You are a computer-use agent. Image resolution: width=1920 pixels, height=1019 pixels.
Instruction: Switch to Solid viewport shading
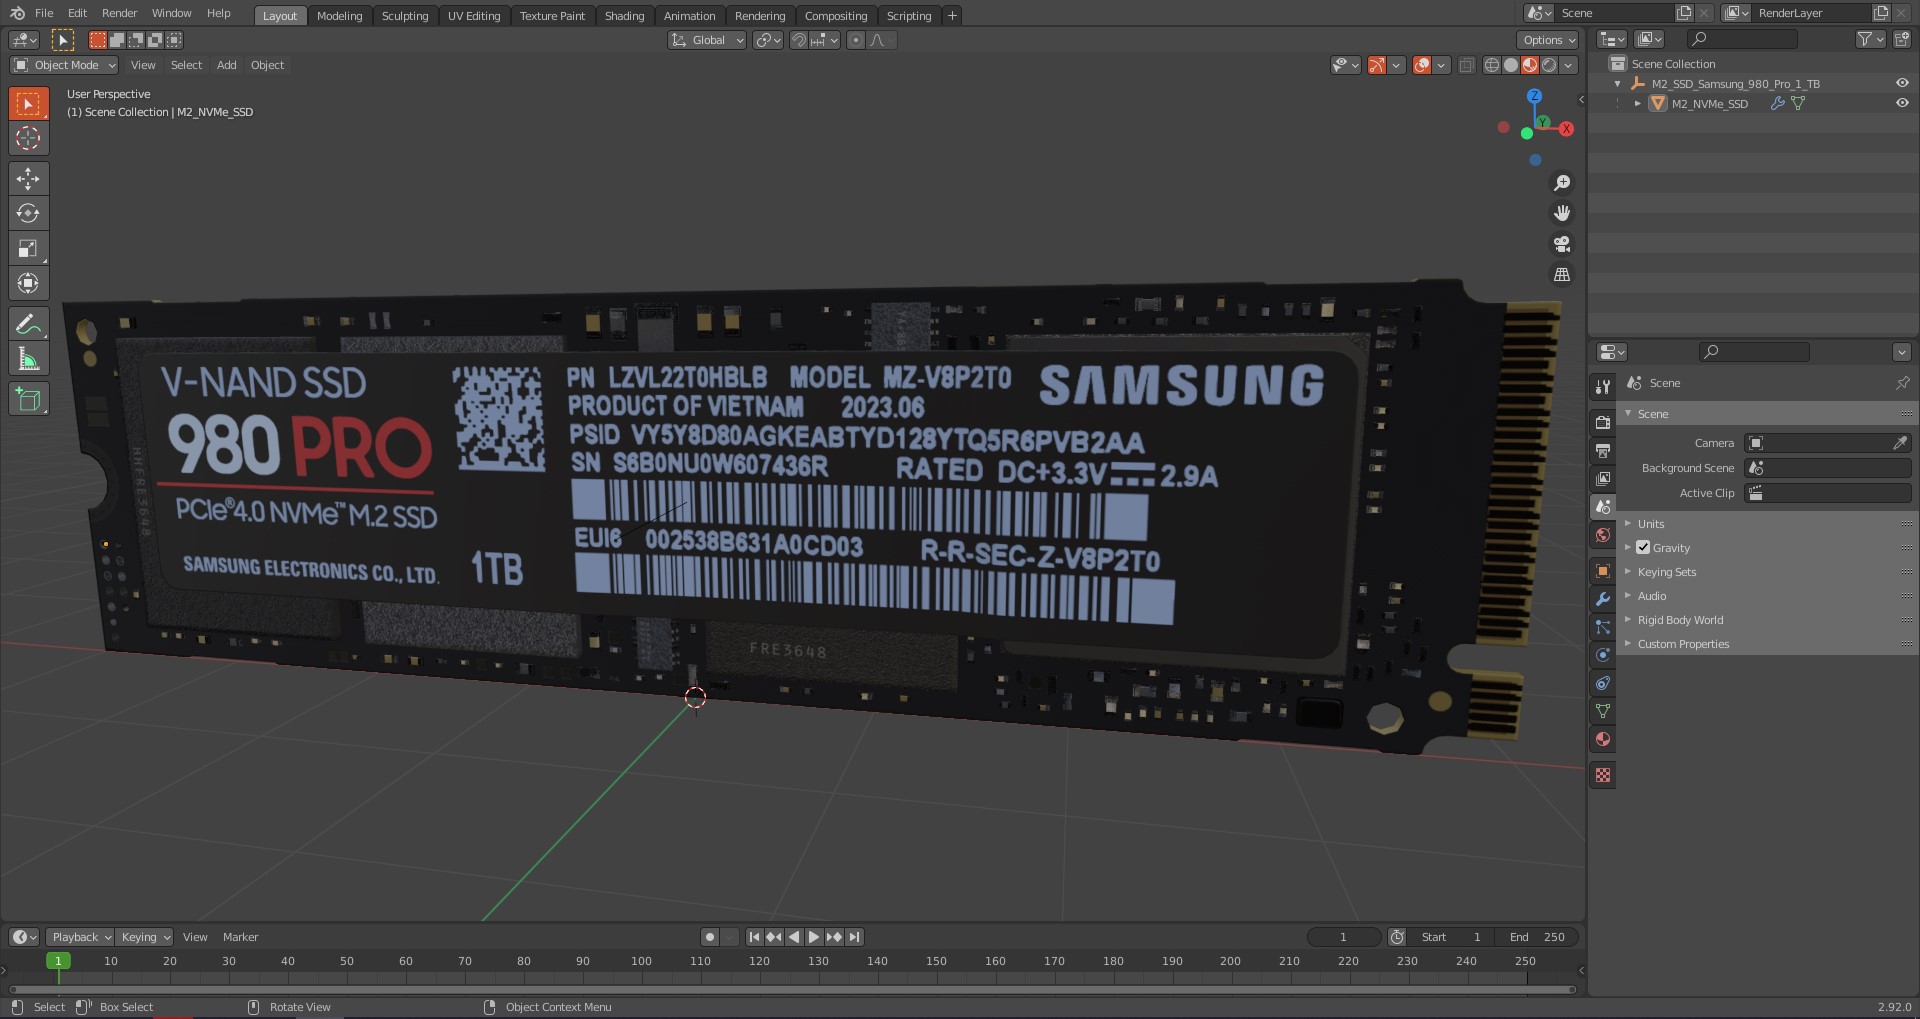[1510, 65]
